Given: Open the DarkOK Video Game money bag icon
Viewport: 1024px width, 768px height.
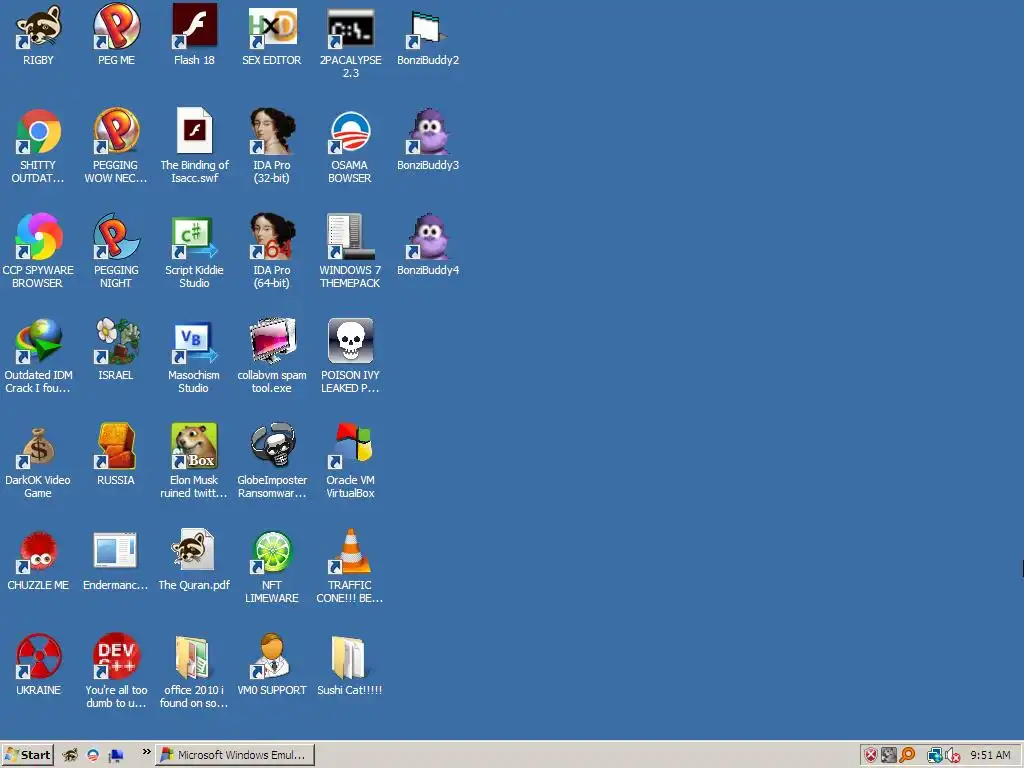Looking at the screenshot, I should [39, 446].
